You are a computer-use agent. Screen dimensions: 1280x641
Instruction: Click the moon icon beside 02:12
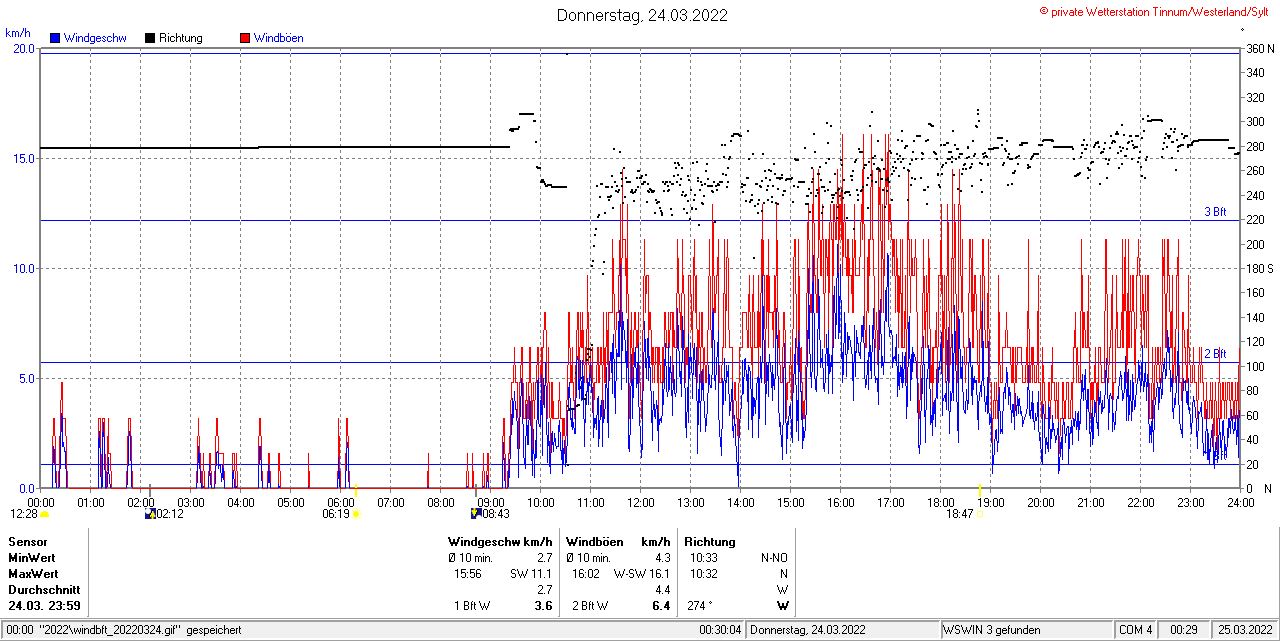pos(151,514)
